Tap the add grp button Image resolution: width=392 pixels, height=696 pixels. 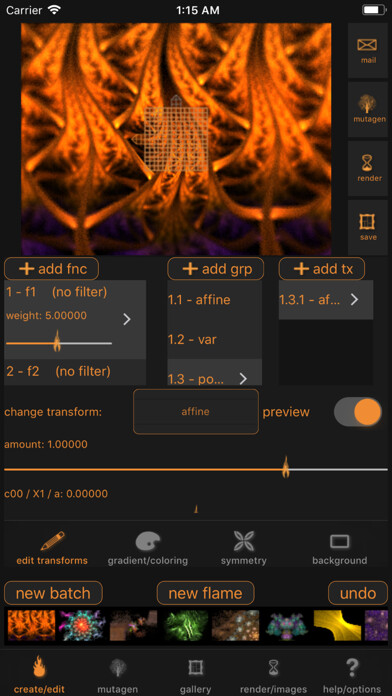[215, 269]
